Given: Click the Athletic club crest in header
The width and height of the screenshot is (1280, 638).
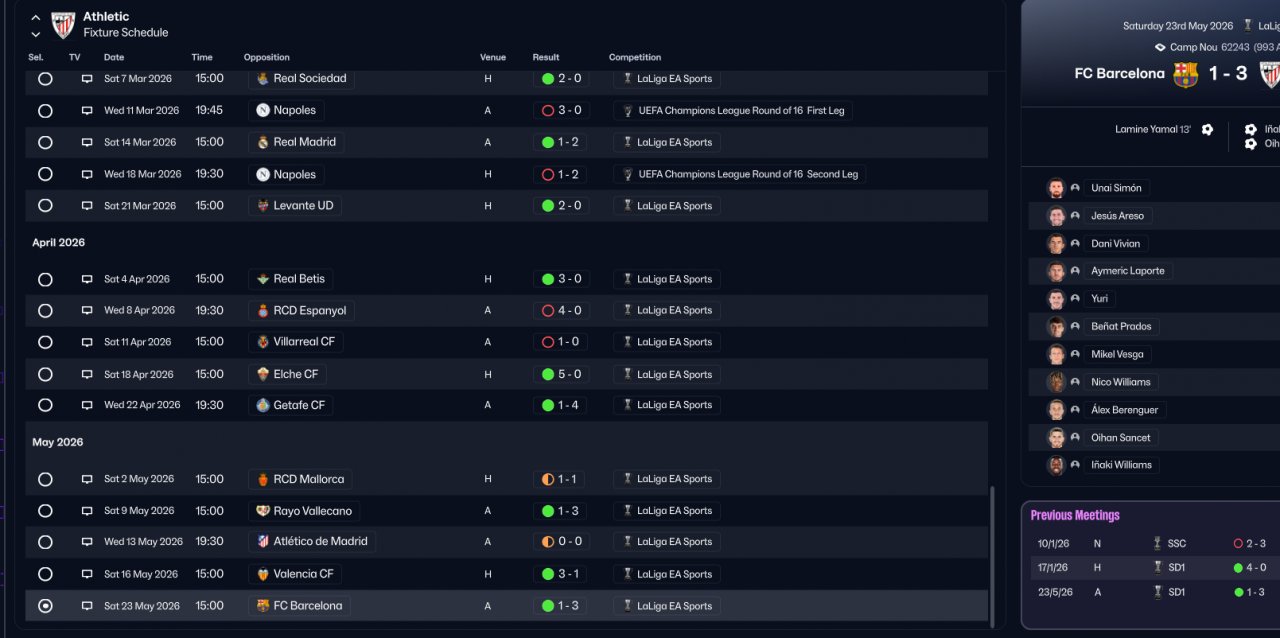Looking at the screenshot, I should [63, 25].
